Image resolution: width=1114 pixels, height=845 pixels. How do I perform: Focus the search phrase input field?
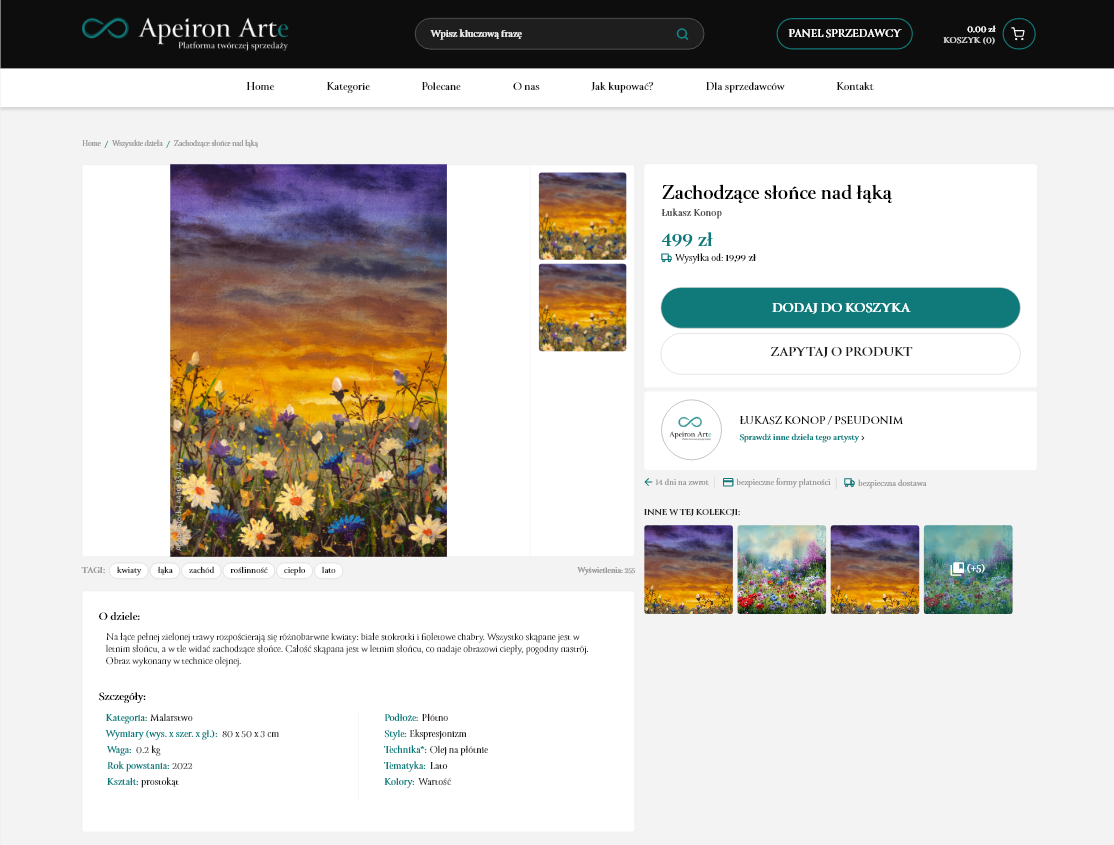[x=559, y=34]
